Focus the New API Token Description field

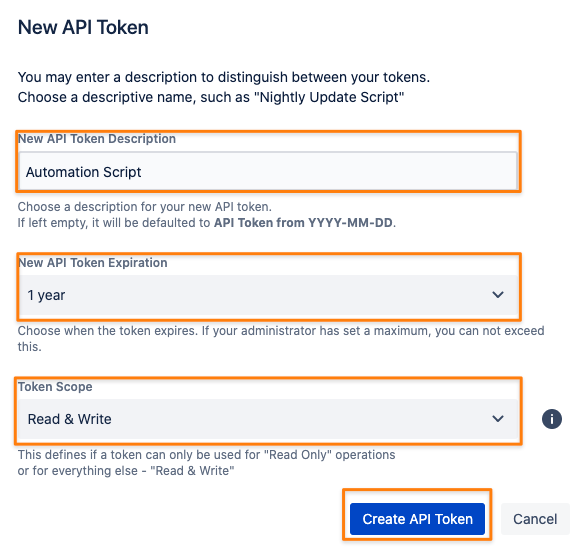[268, 172]
